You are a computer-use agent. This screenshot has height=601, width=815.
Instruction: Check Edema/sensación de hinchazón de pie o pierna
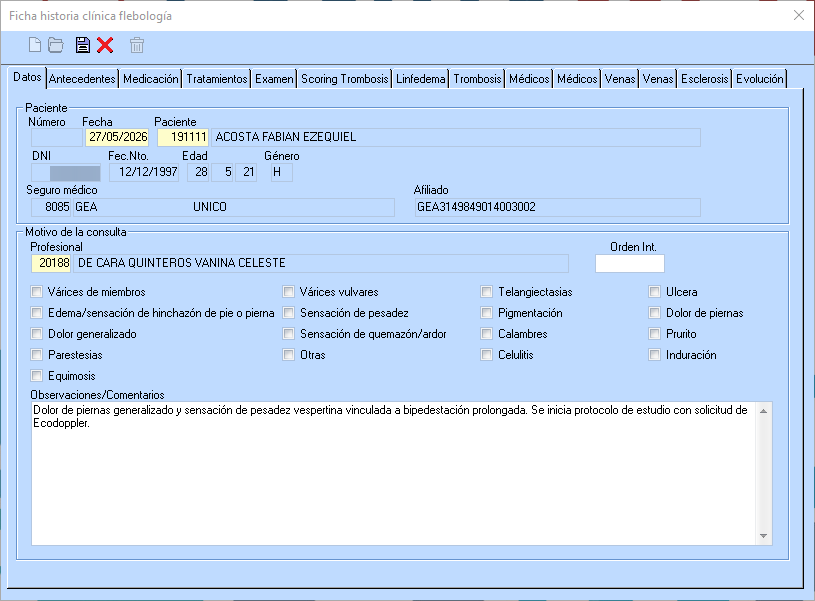coord(36,313)
